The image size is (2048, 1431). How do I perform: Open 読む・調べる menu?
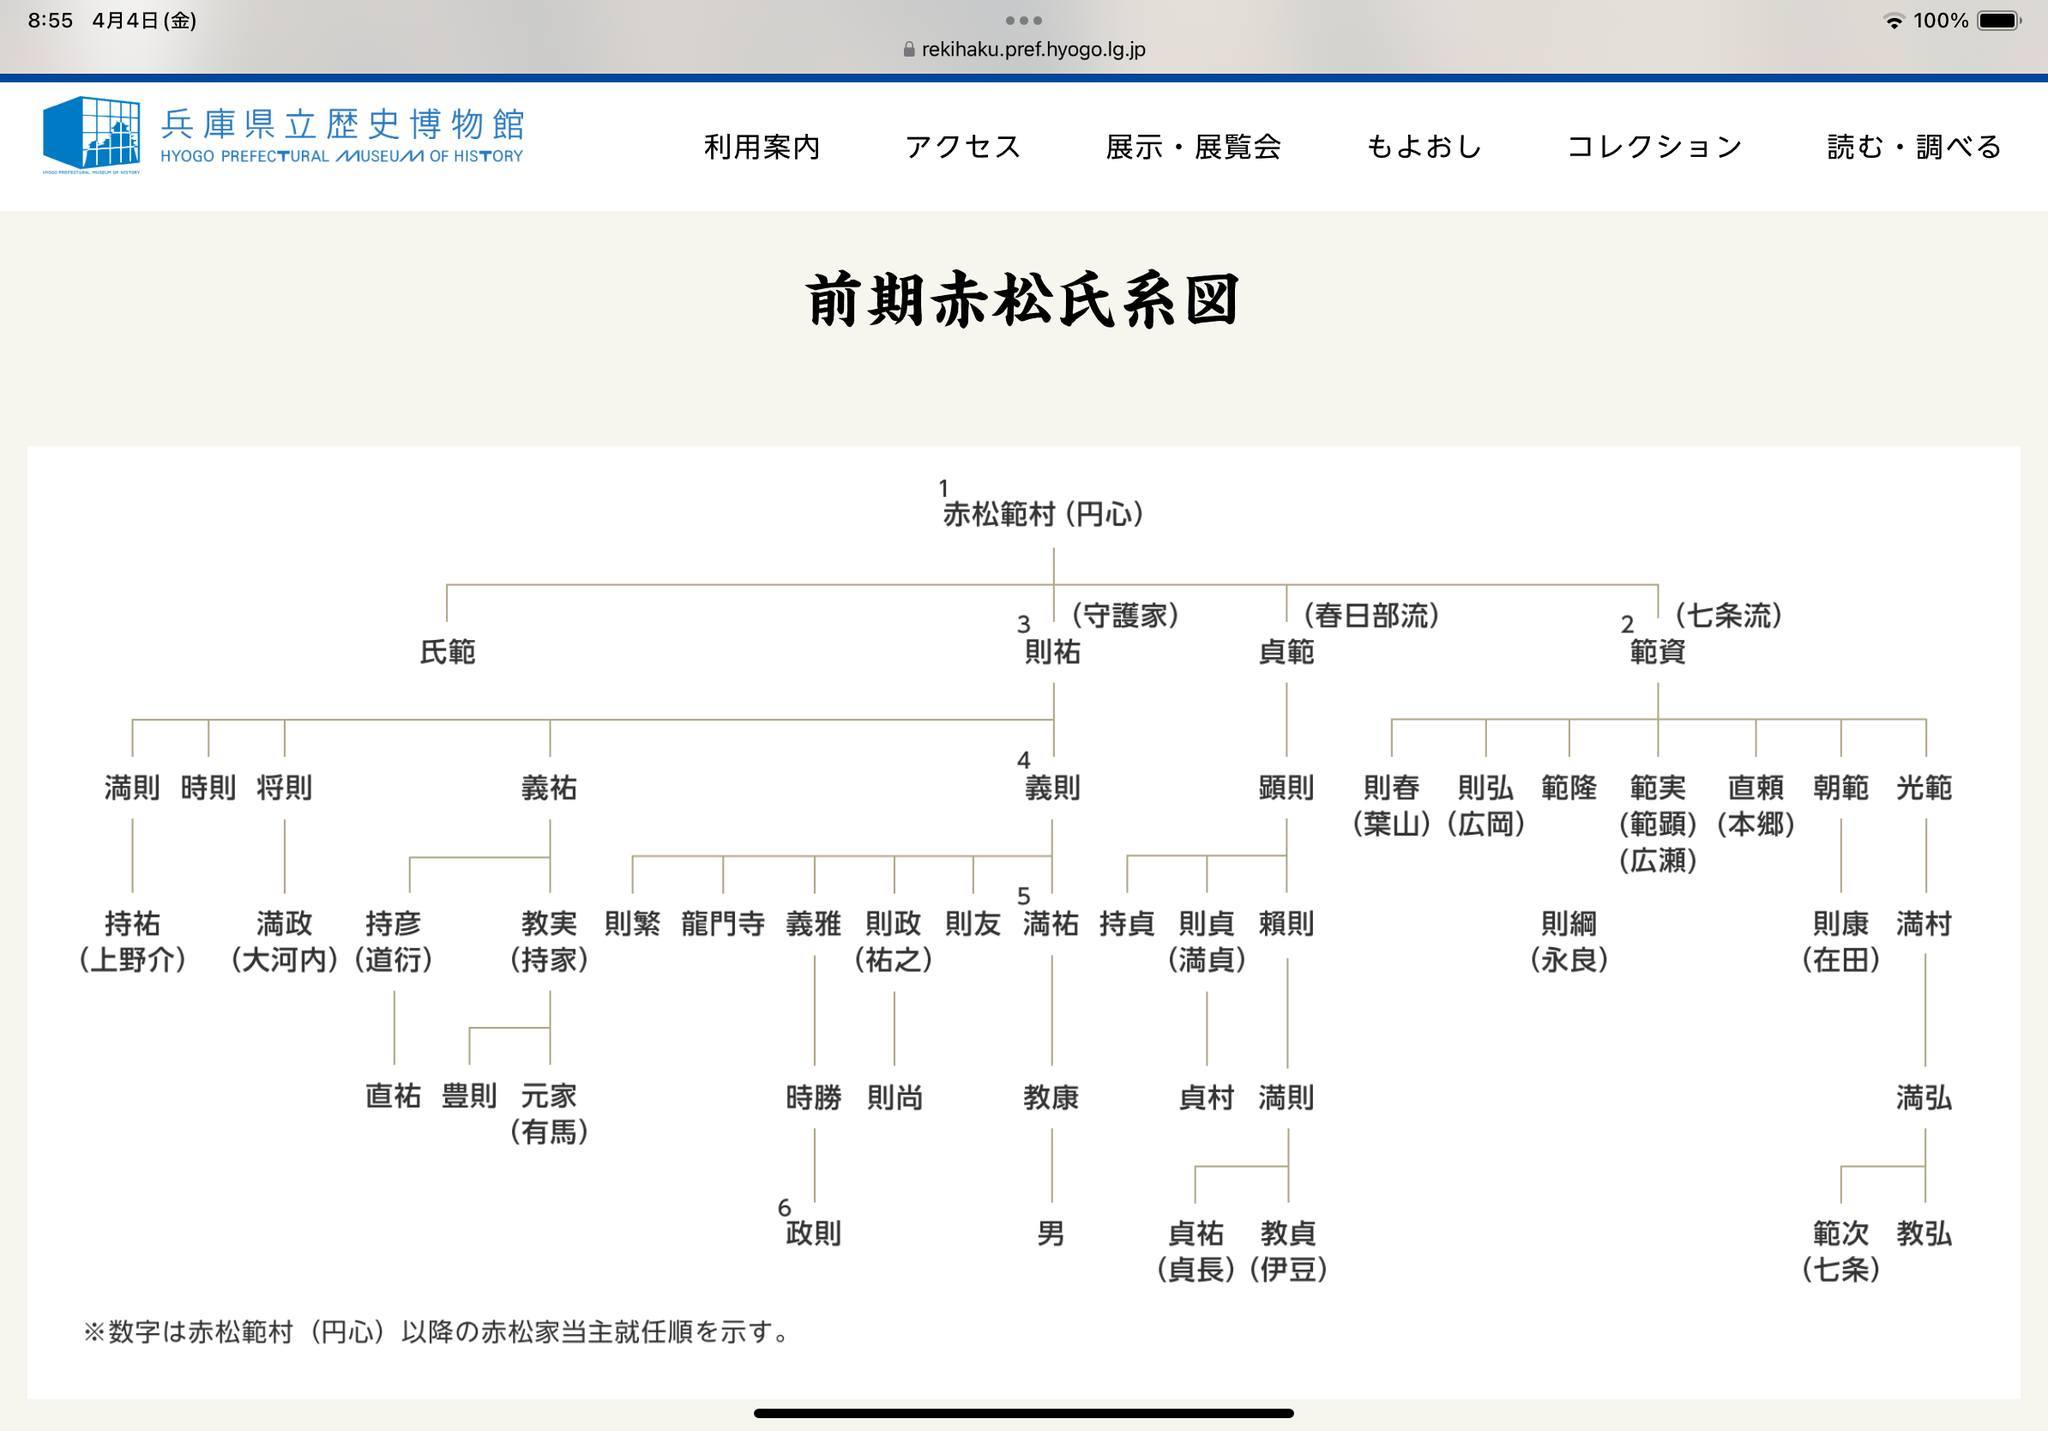[x=1914, y=147]
